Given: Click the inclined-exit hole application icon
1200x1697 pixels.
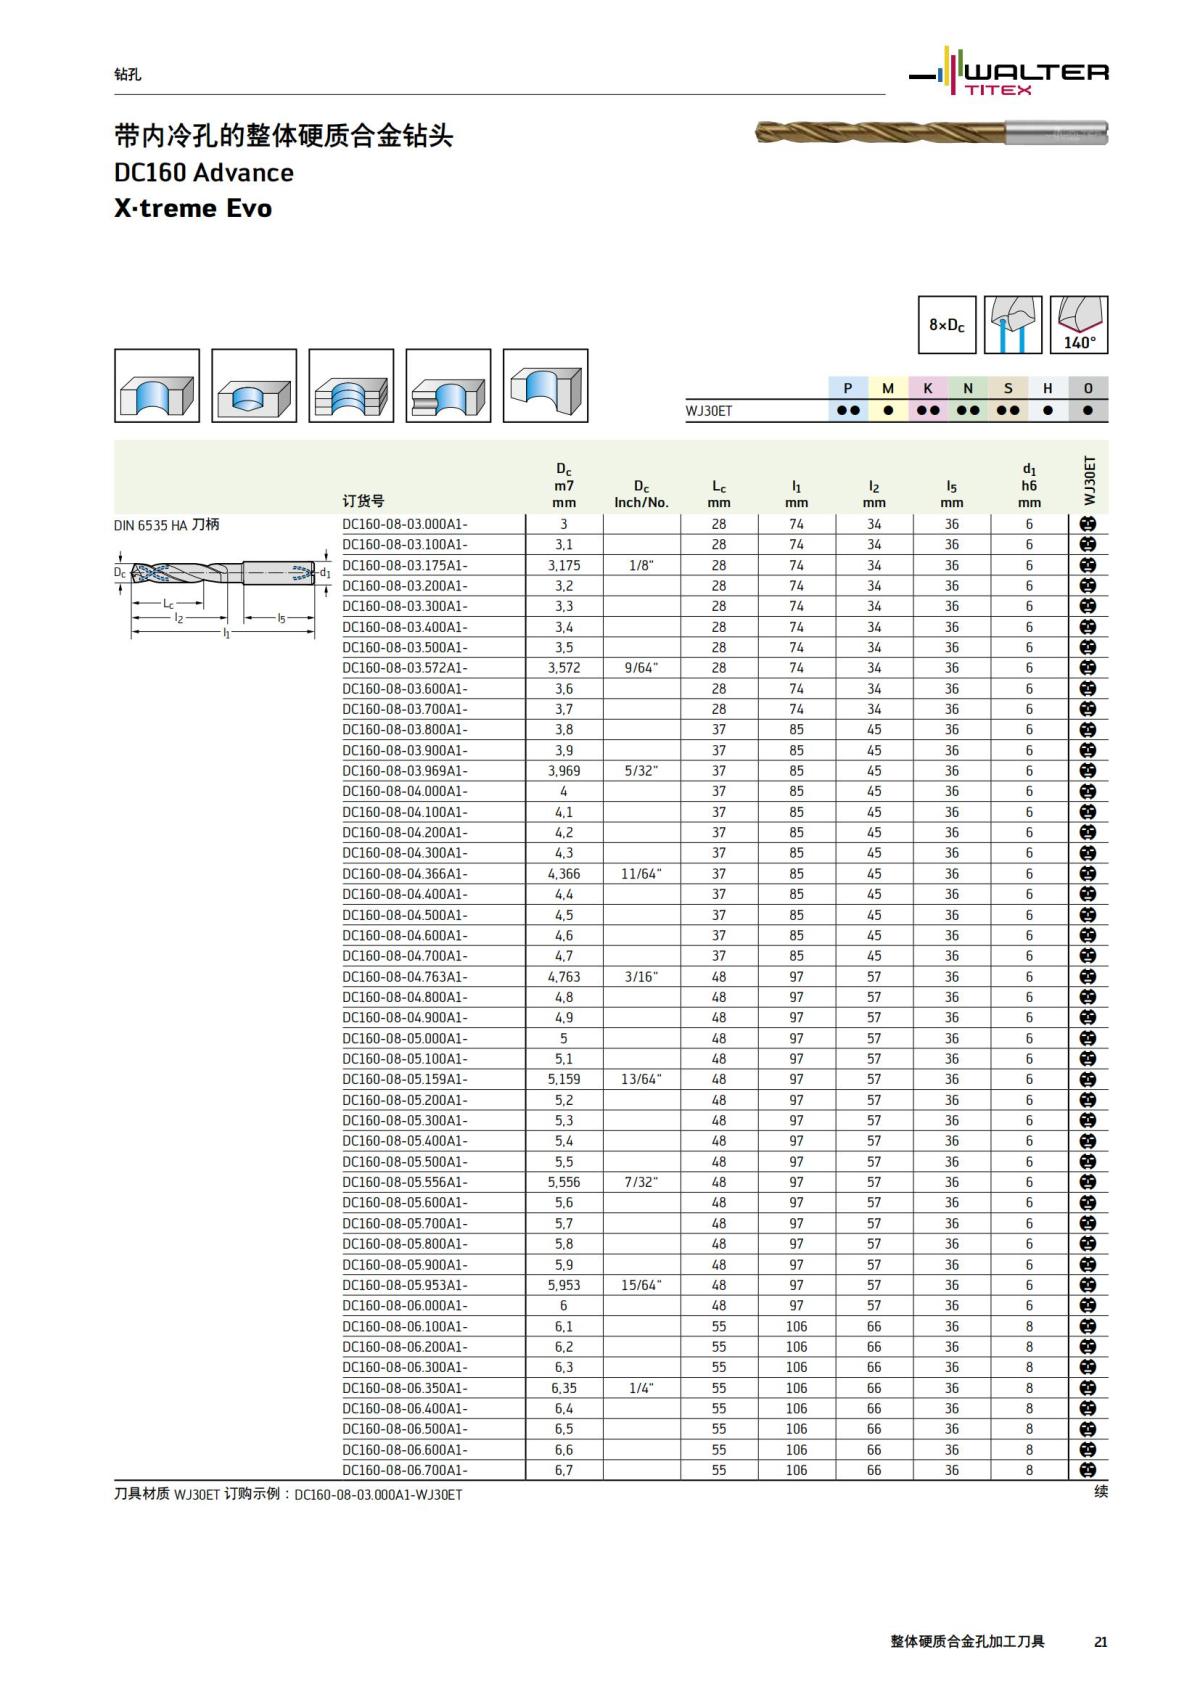Looking at the screenshot, I should pos(545,386).
